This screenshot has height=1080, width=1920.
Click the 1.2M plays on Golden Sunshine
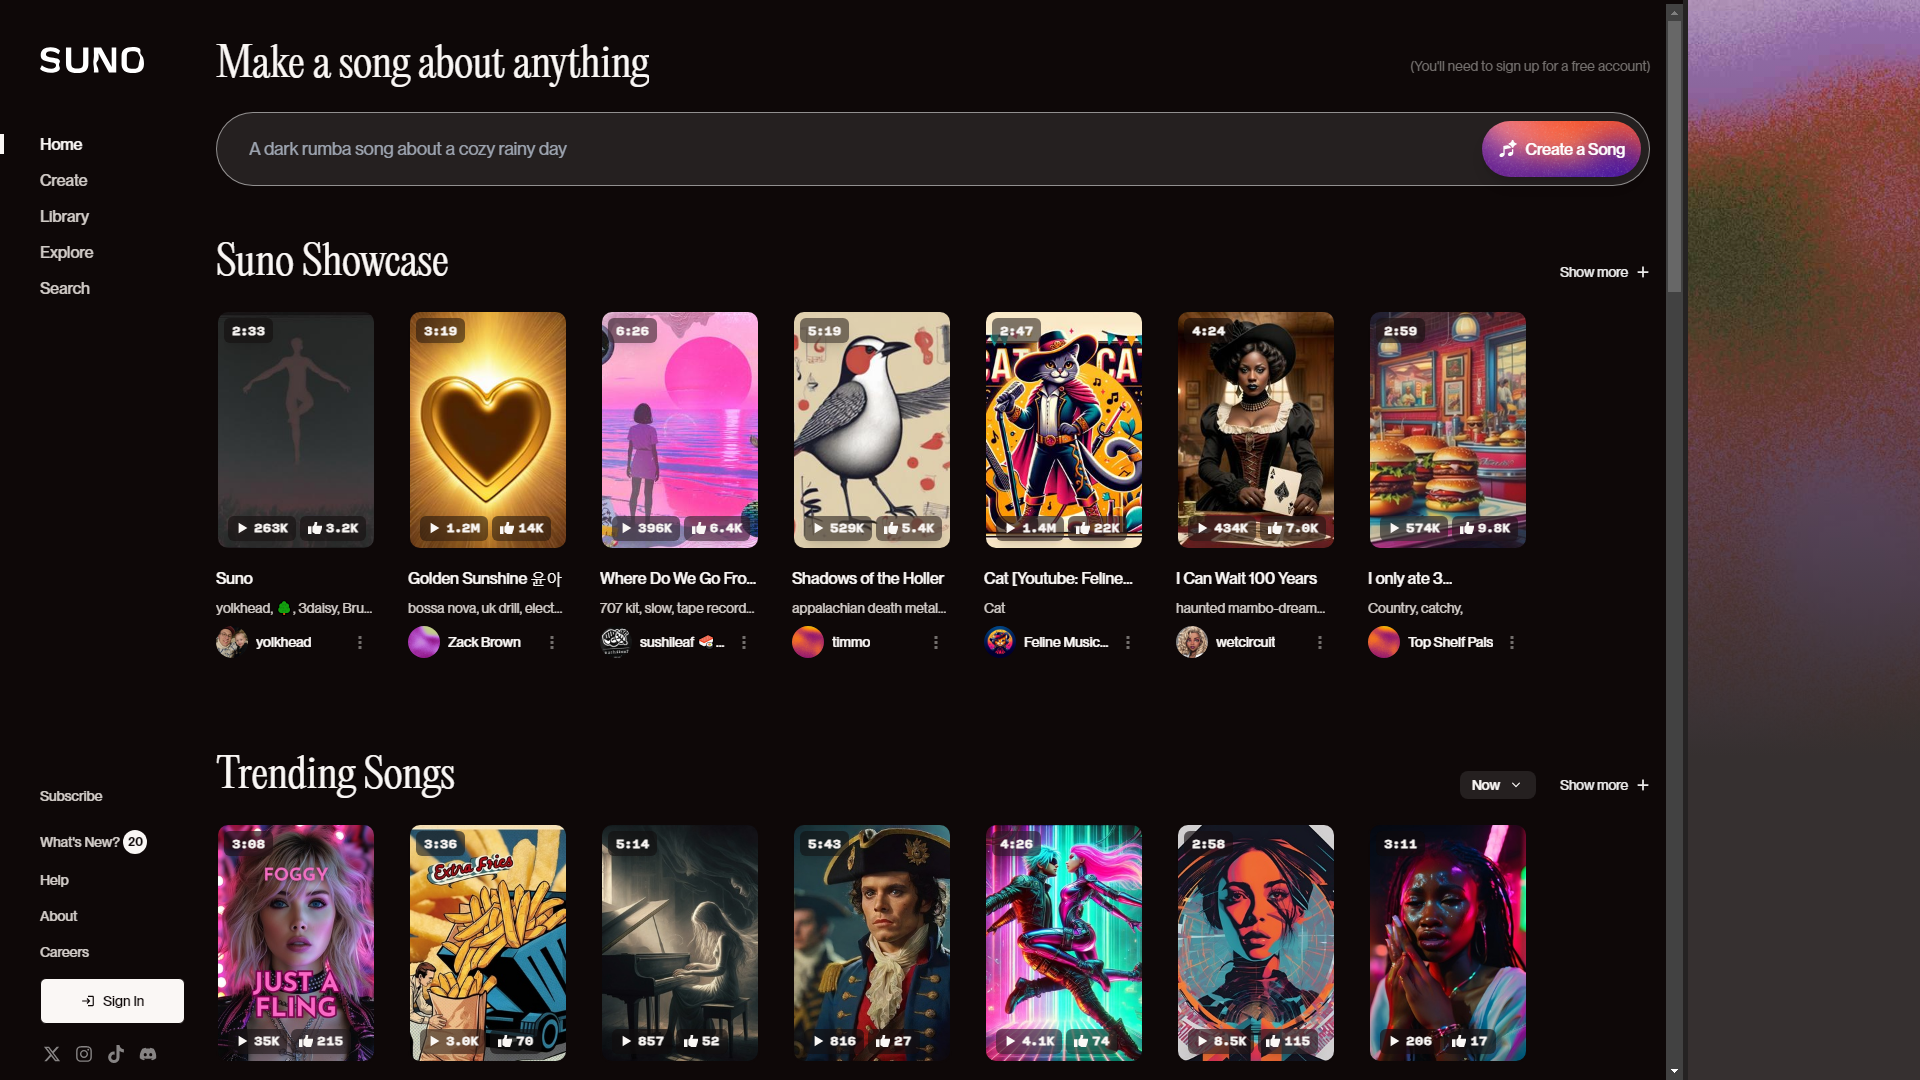[x=455, y=528]
